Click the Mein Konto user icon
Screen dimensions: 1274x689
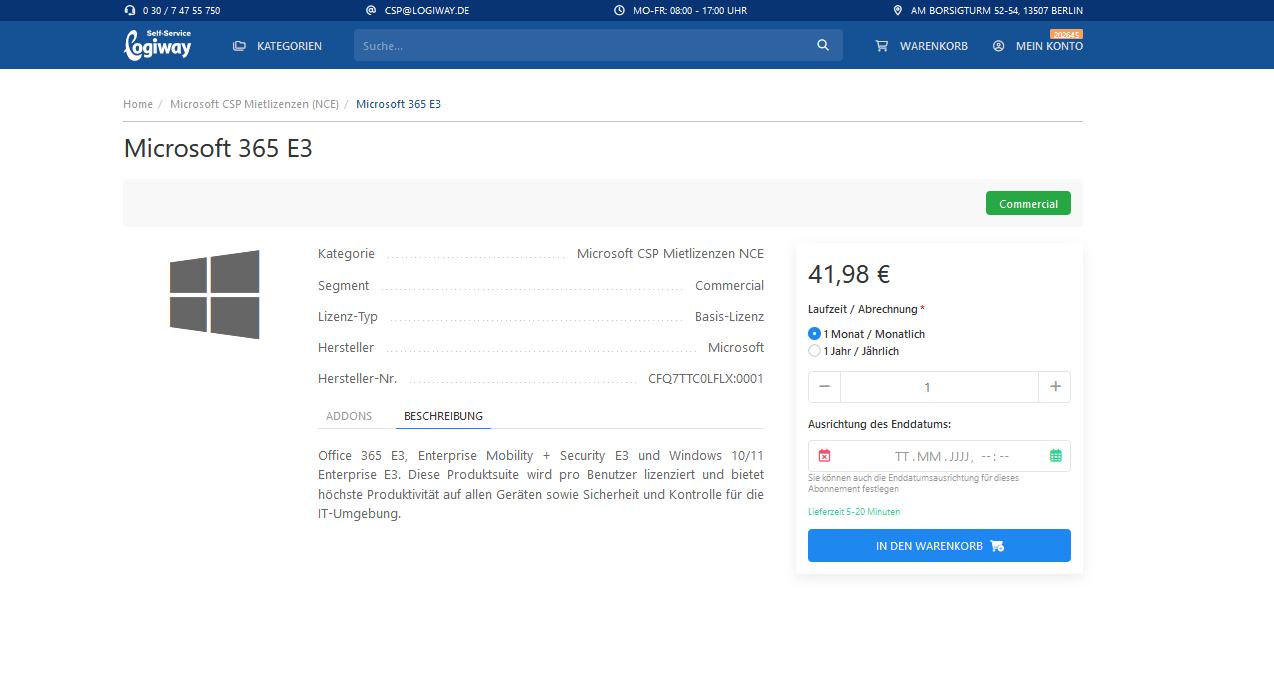click(998, 46)
